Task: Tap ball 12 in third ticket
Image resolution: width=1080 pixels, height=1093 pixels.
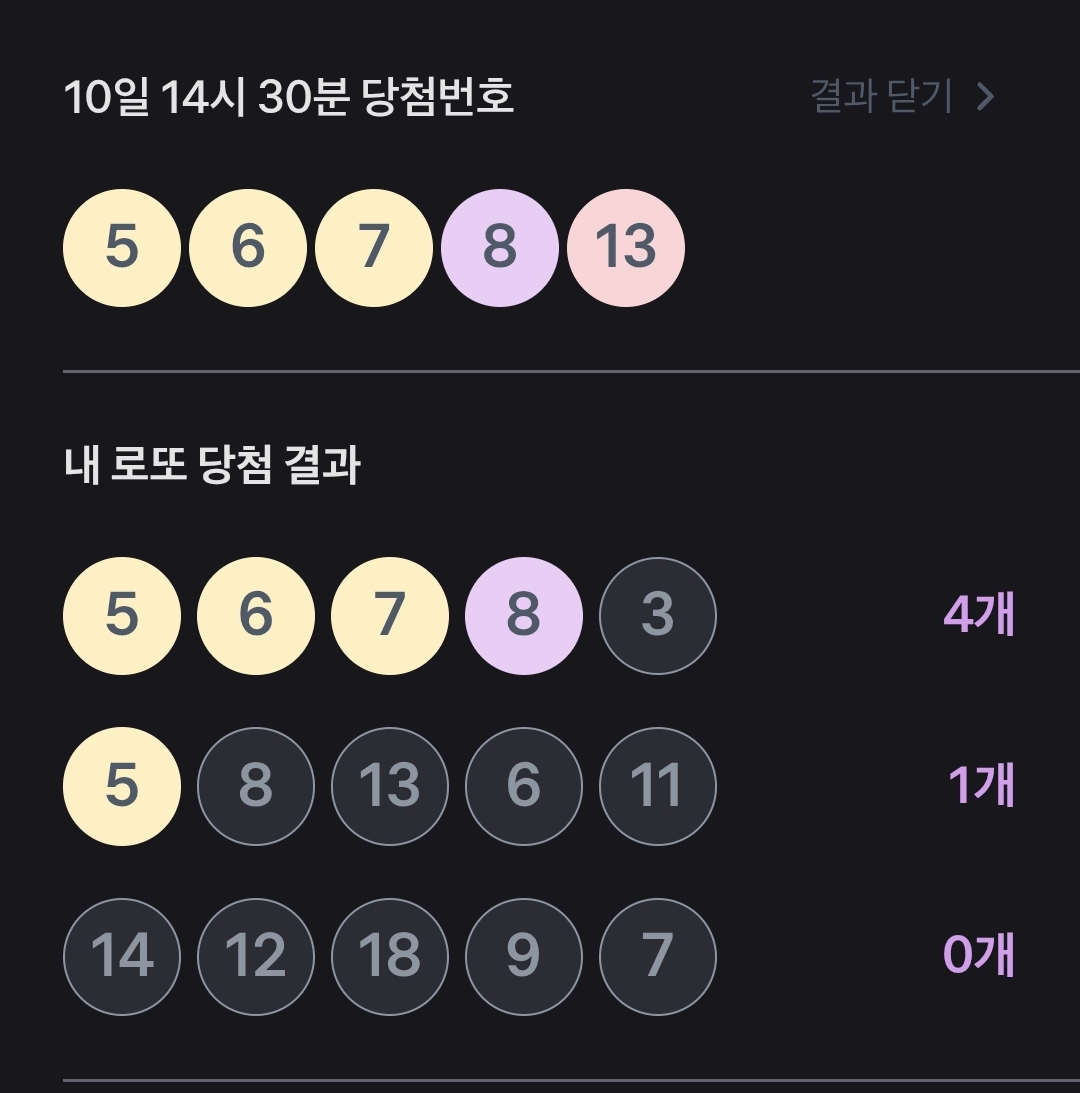Action: (x=256, y=956)
